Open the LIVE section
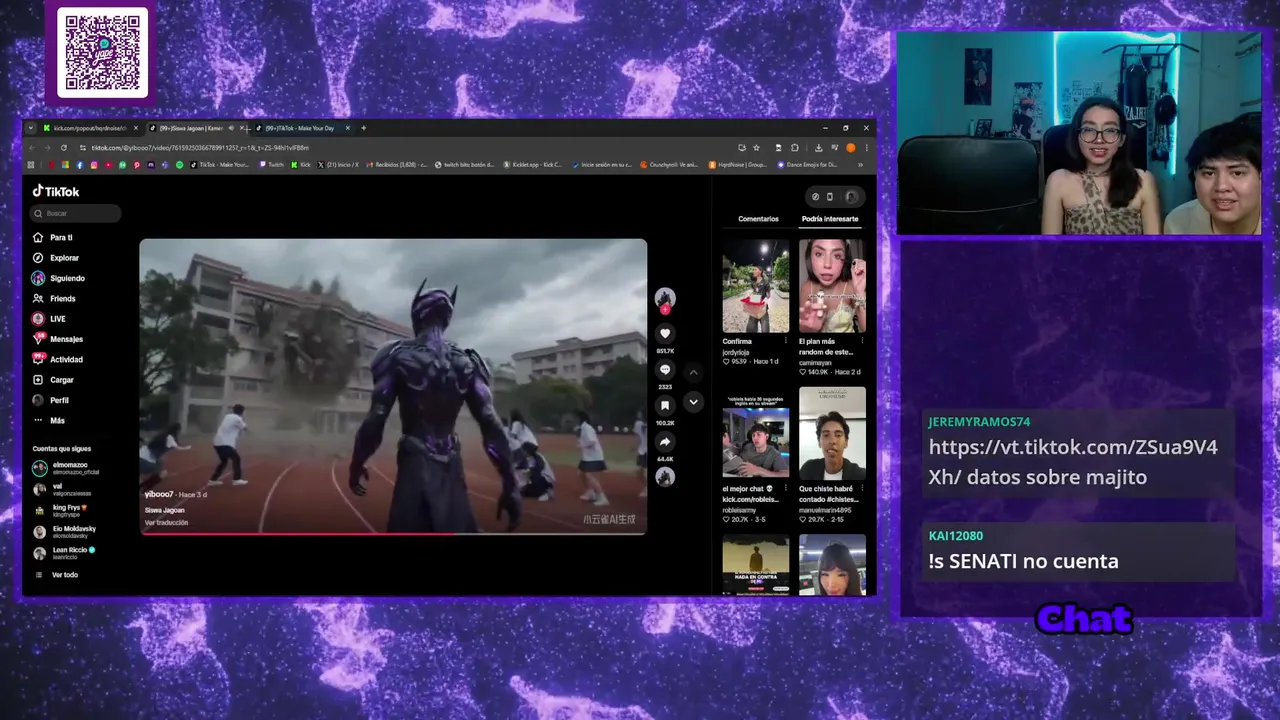 coord(49,319)
